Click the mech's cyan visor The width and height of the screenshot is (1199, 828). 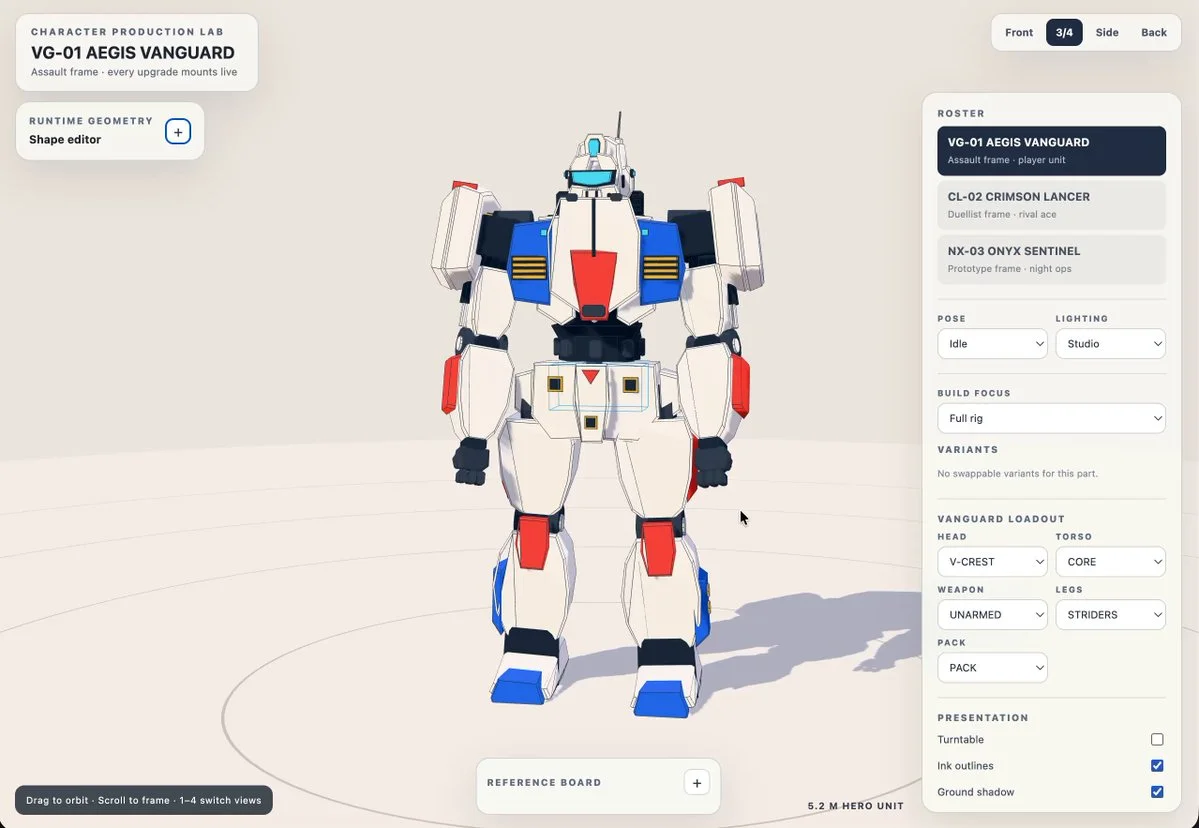click(592, 179)
